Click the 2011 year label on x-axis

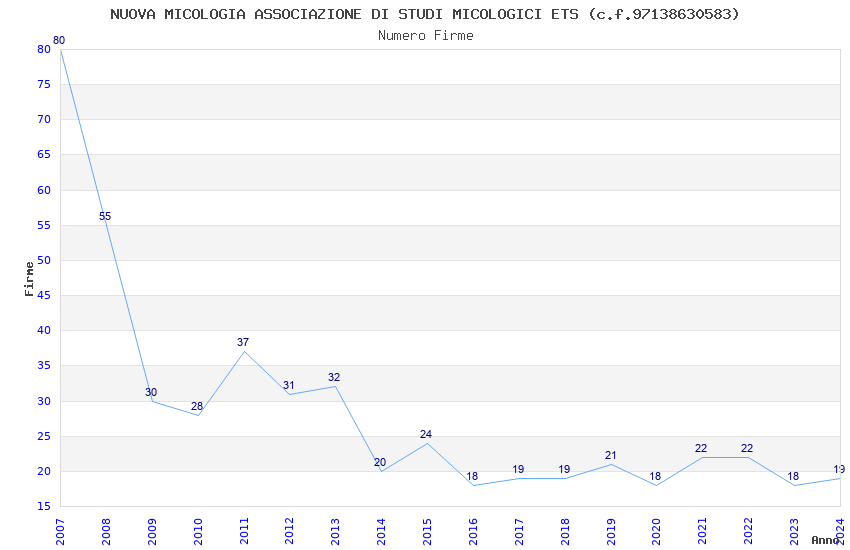pos(244,532)
